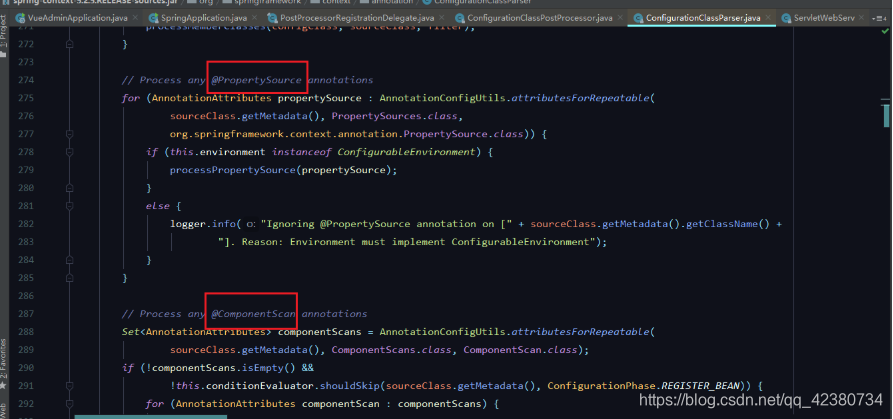The image size is (893, 419).
Task: Click getClassName() on line 282
Action: click(x=727, y=224)
